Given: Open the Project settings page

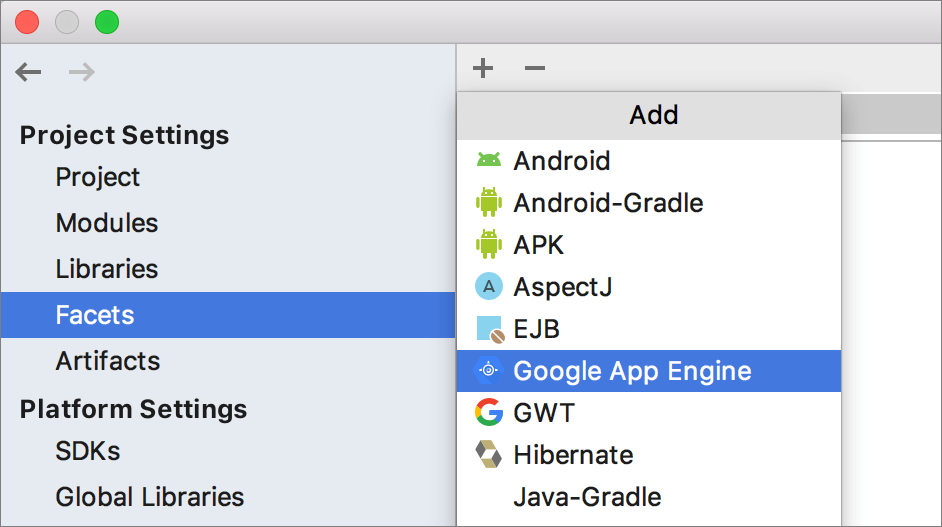Looking at the screenshot, I should (x=98, y=177).
